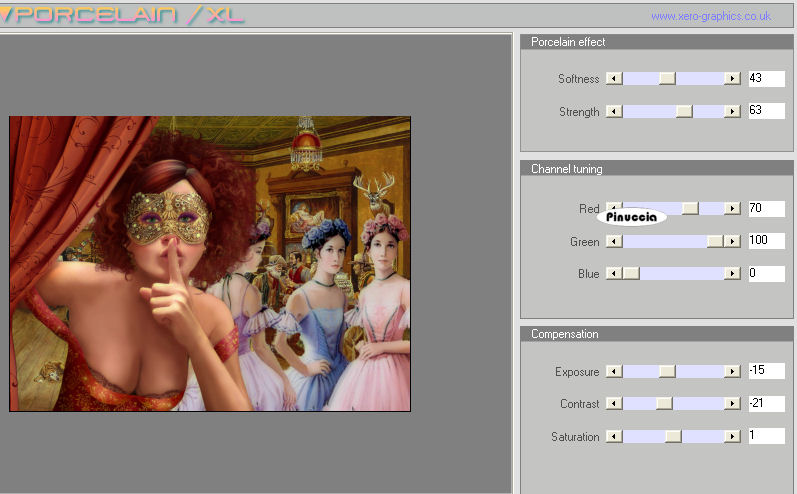Click the Saturation right arrow button
Screen dimensions: 797x494
(732, 436)
